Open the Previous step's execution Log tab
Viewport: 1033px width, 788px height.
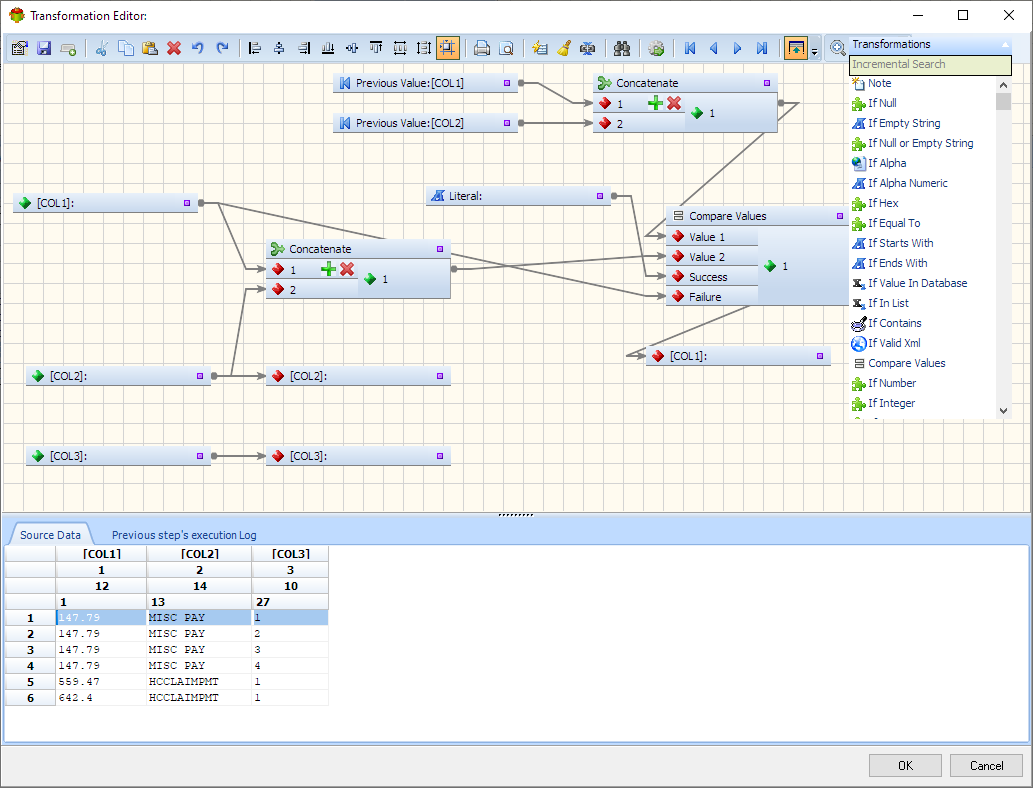184,535
